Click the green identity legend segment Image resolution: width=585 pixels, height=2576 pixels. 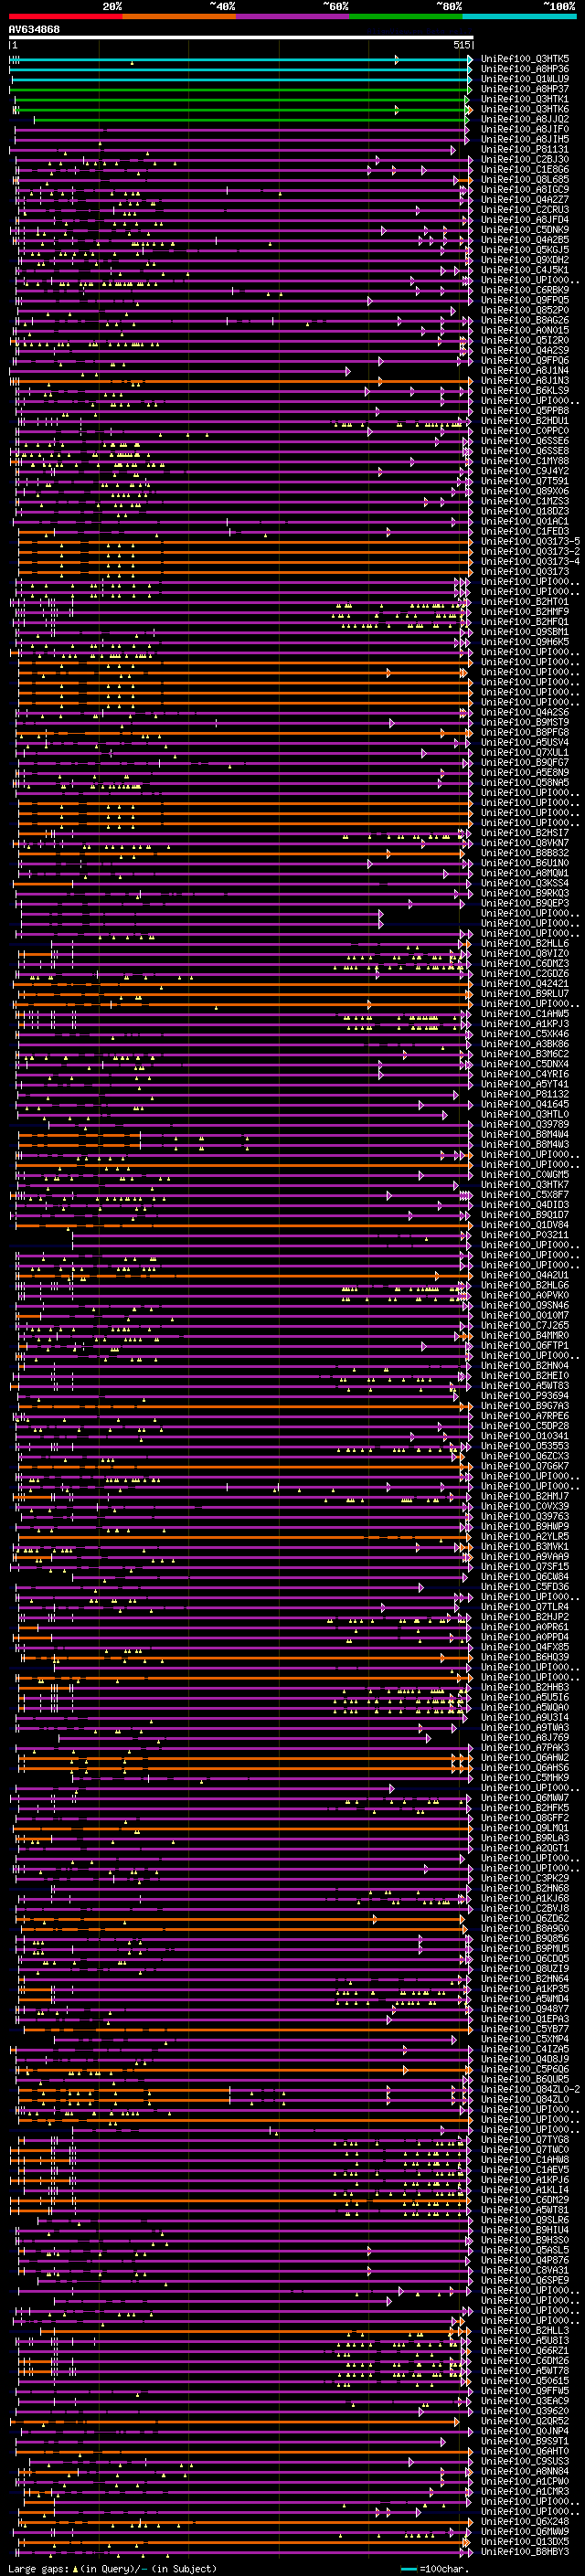pos(406,16)
